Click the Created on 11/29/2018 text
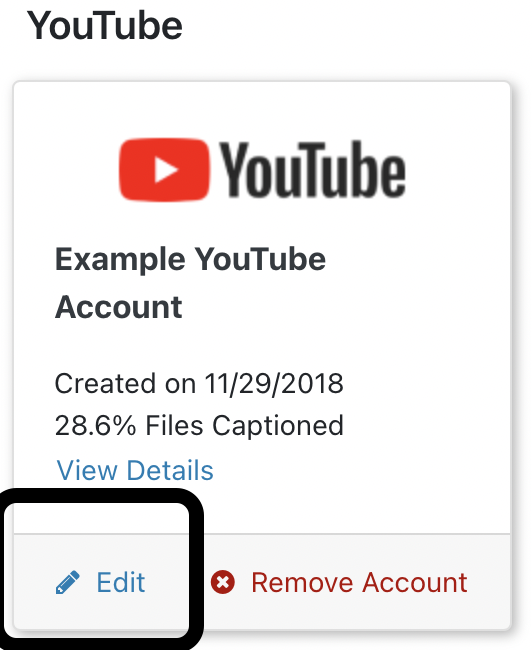This screenshot has height=650, width=532. (x=199, y=383)
